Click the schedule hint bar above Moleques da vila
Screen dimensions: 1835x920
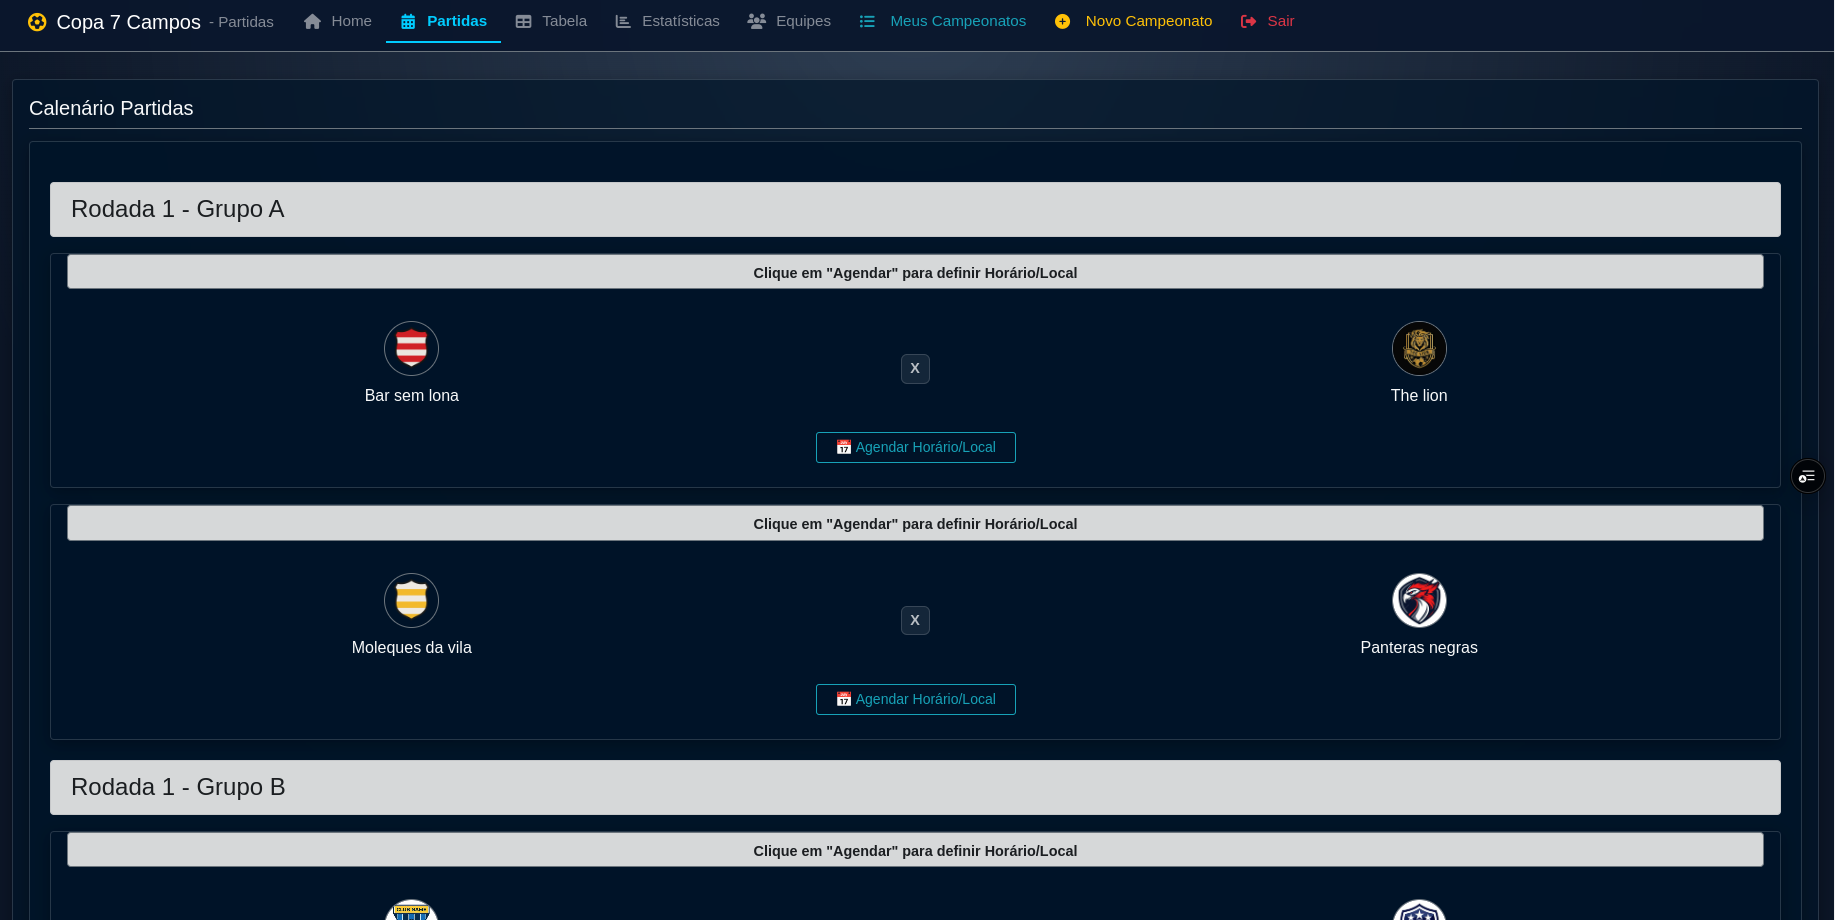[x=915, y=523]
